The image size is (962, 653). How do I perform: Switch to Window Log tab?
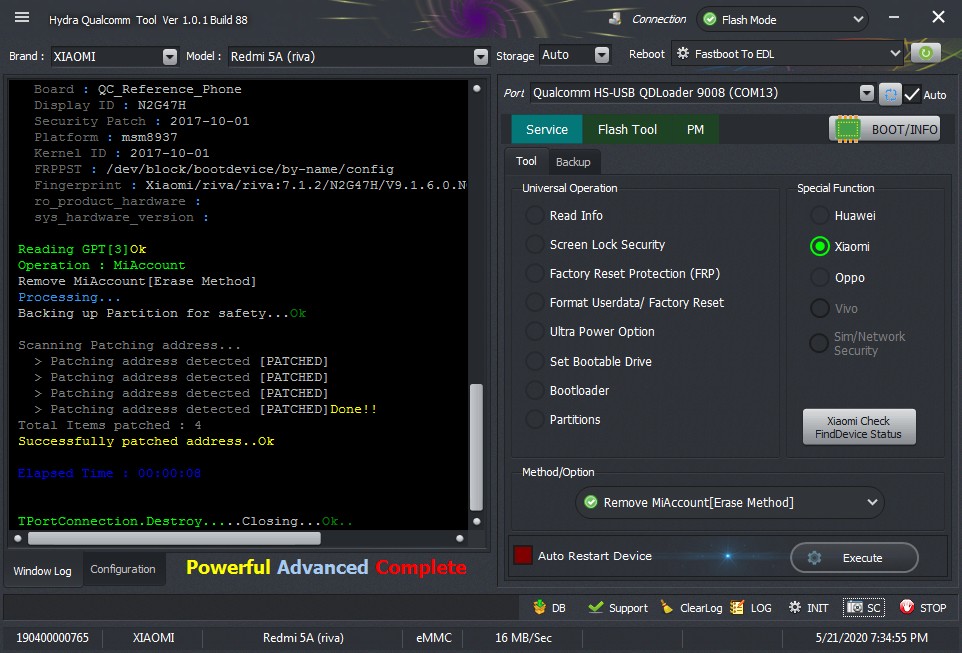(x=42, y=571)
